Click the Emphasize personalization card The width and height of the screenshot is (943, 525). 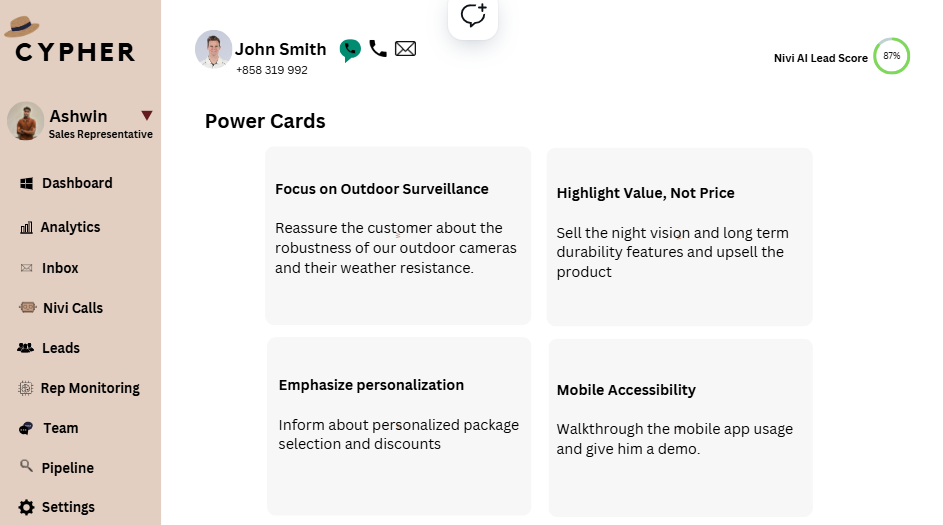399,426
